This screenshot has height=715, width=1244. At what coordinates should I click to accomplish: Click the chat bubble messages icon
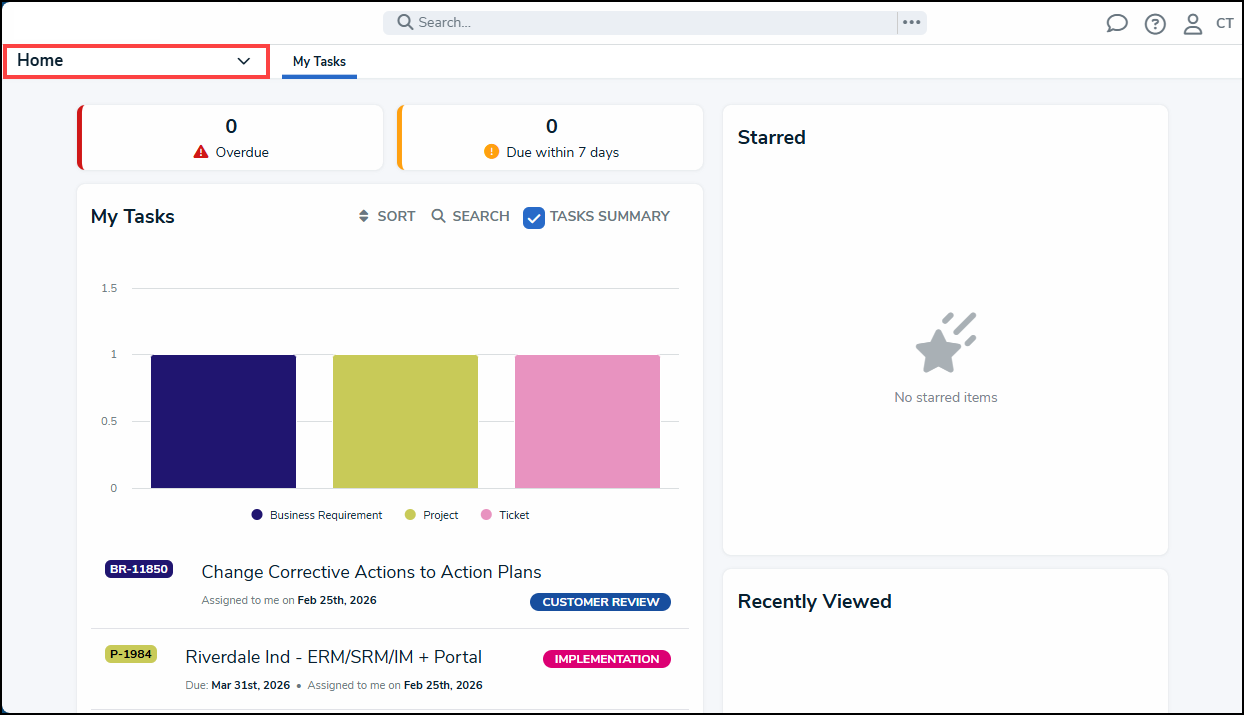point(1117,24)
